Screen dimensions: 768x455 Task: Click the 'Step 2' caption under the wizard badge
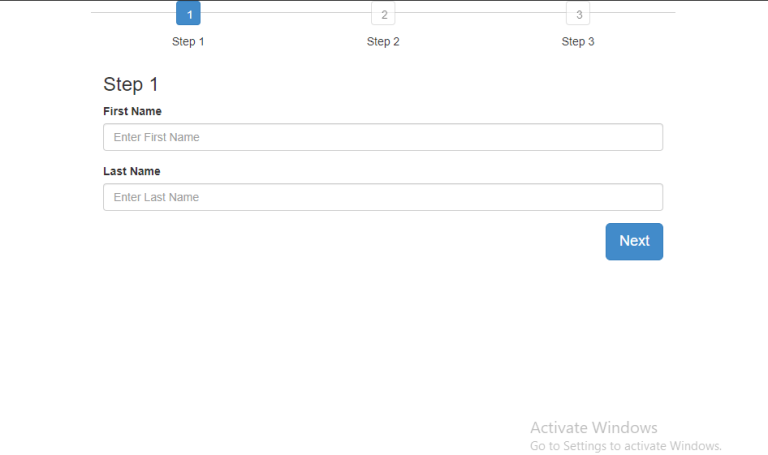coord(383,42)
